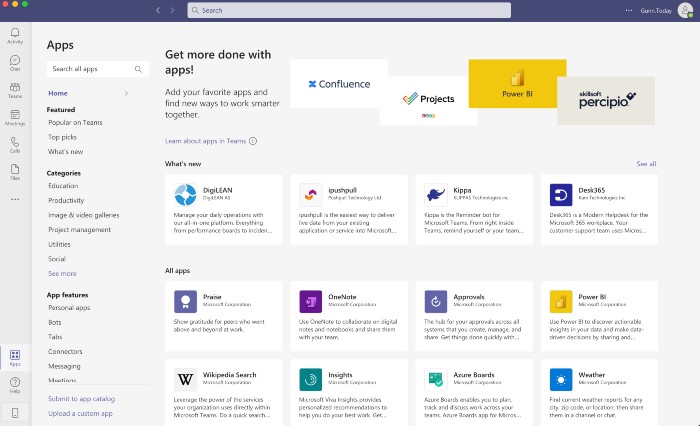Viewport: 700px width, 426px height.
Task: Click See all next to What's new
Action: pos(646,163)
